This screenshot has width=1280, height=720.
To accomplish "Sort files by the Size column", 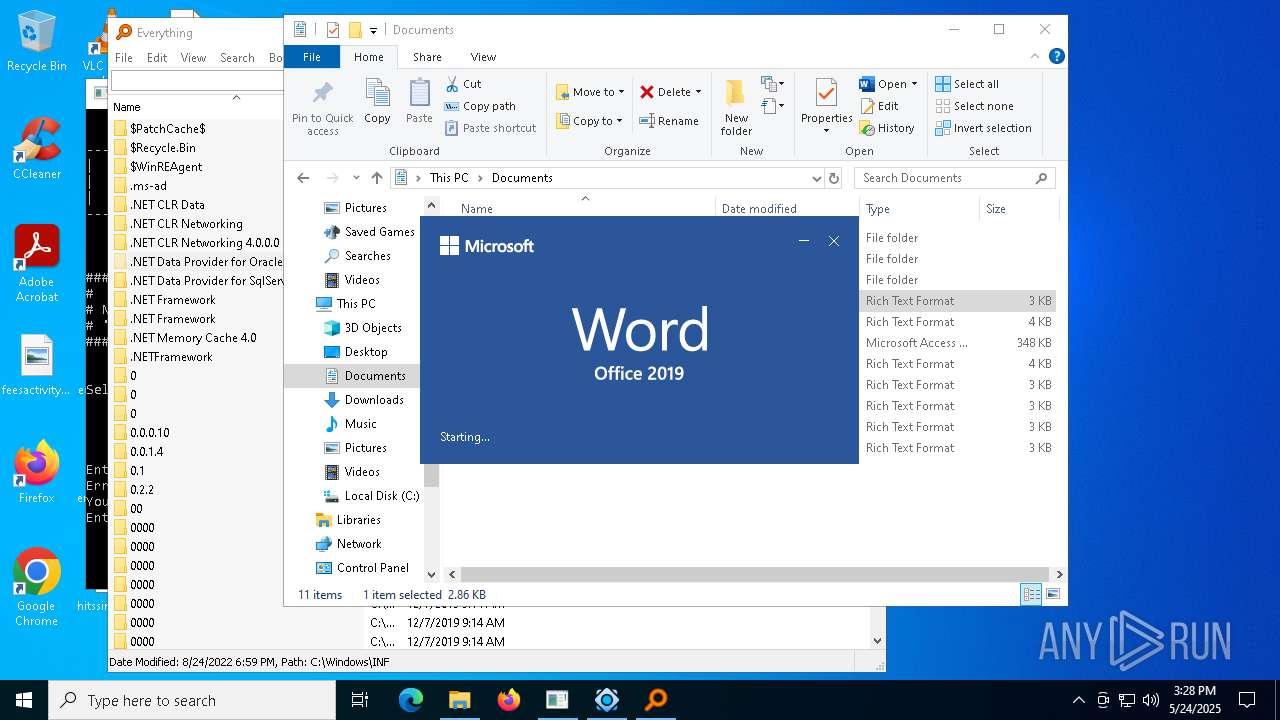I will click(1018, 209).
